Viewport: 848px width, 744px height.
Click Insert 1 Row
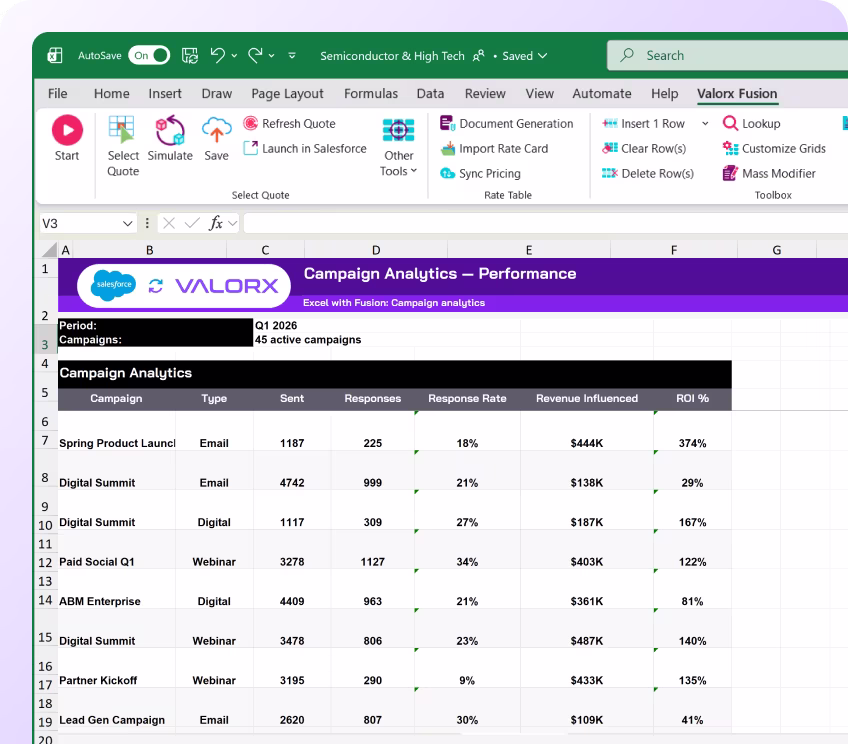click(x=644, y=123)
